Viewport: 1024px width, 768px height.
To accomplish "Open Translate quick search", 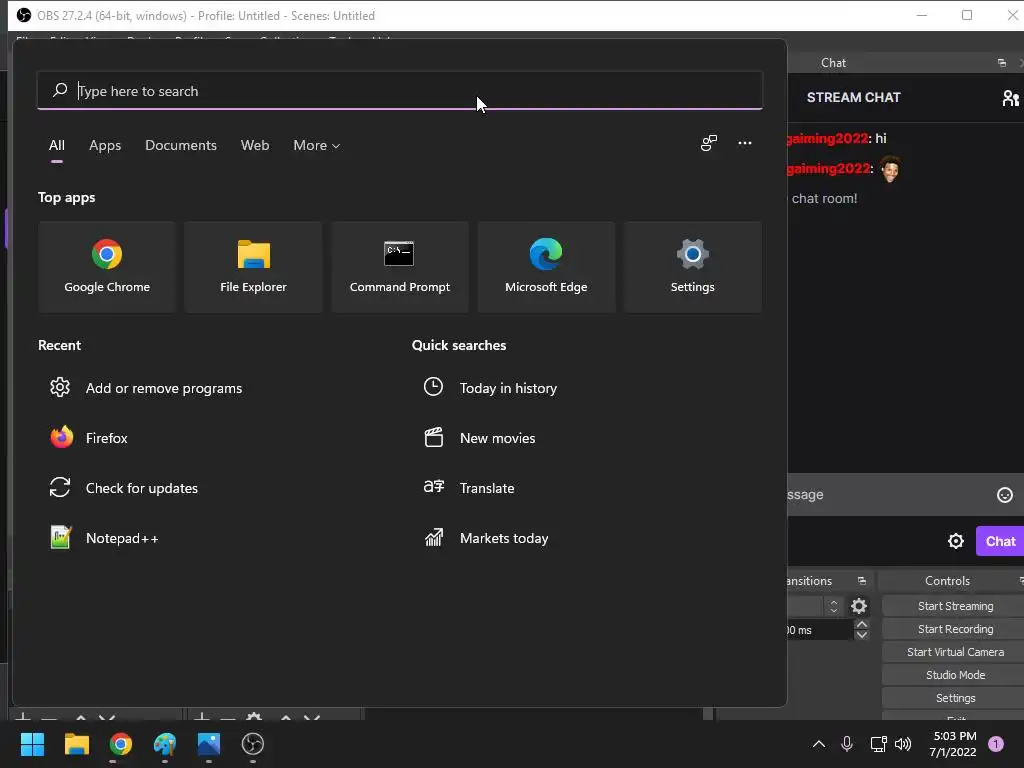I will pyautogui.click(x=469, y=488).
